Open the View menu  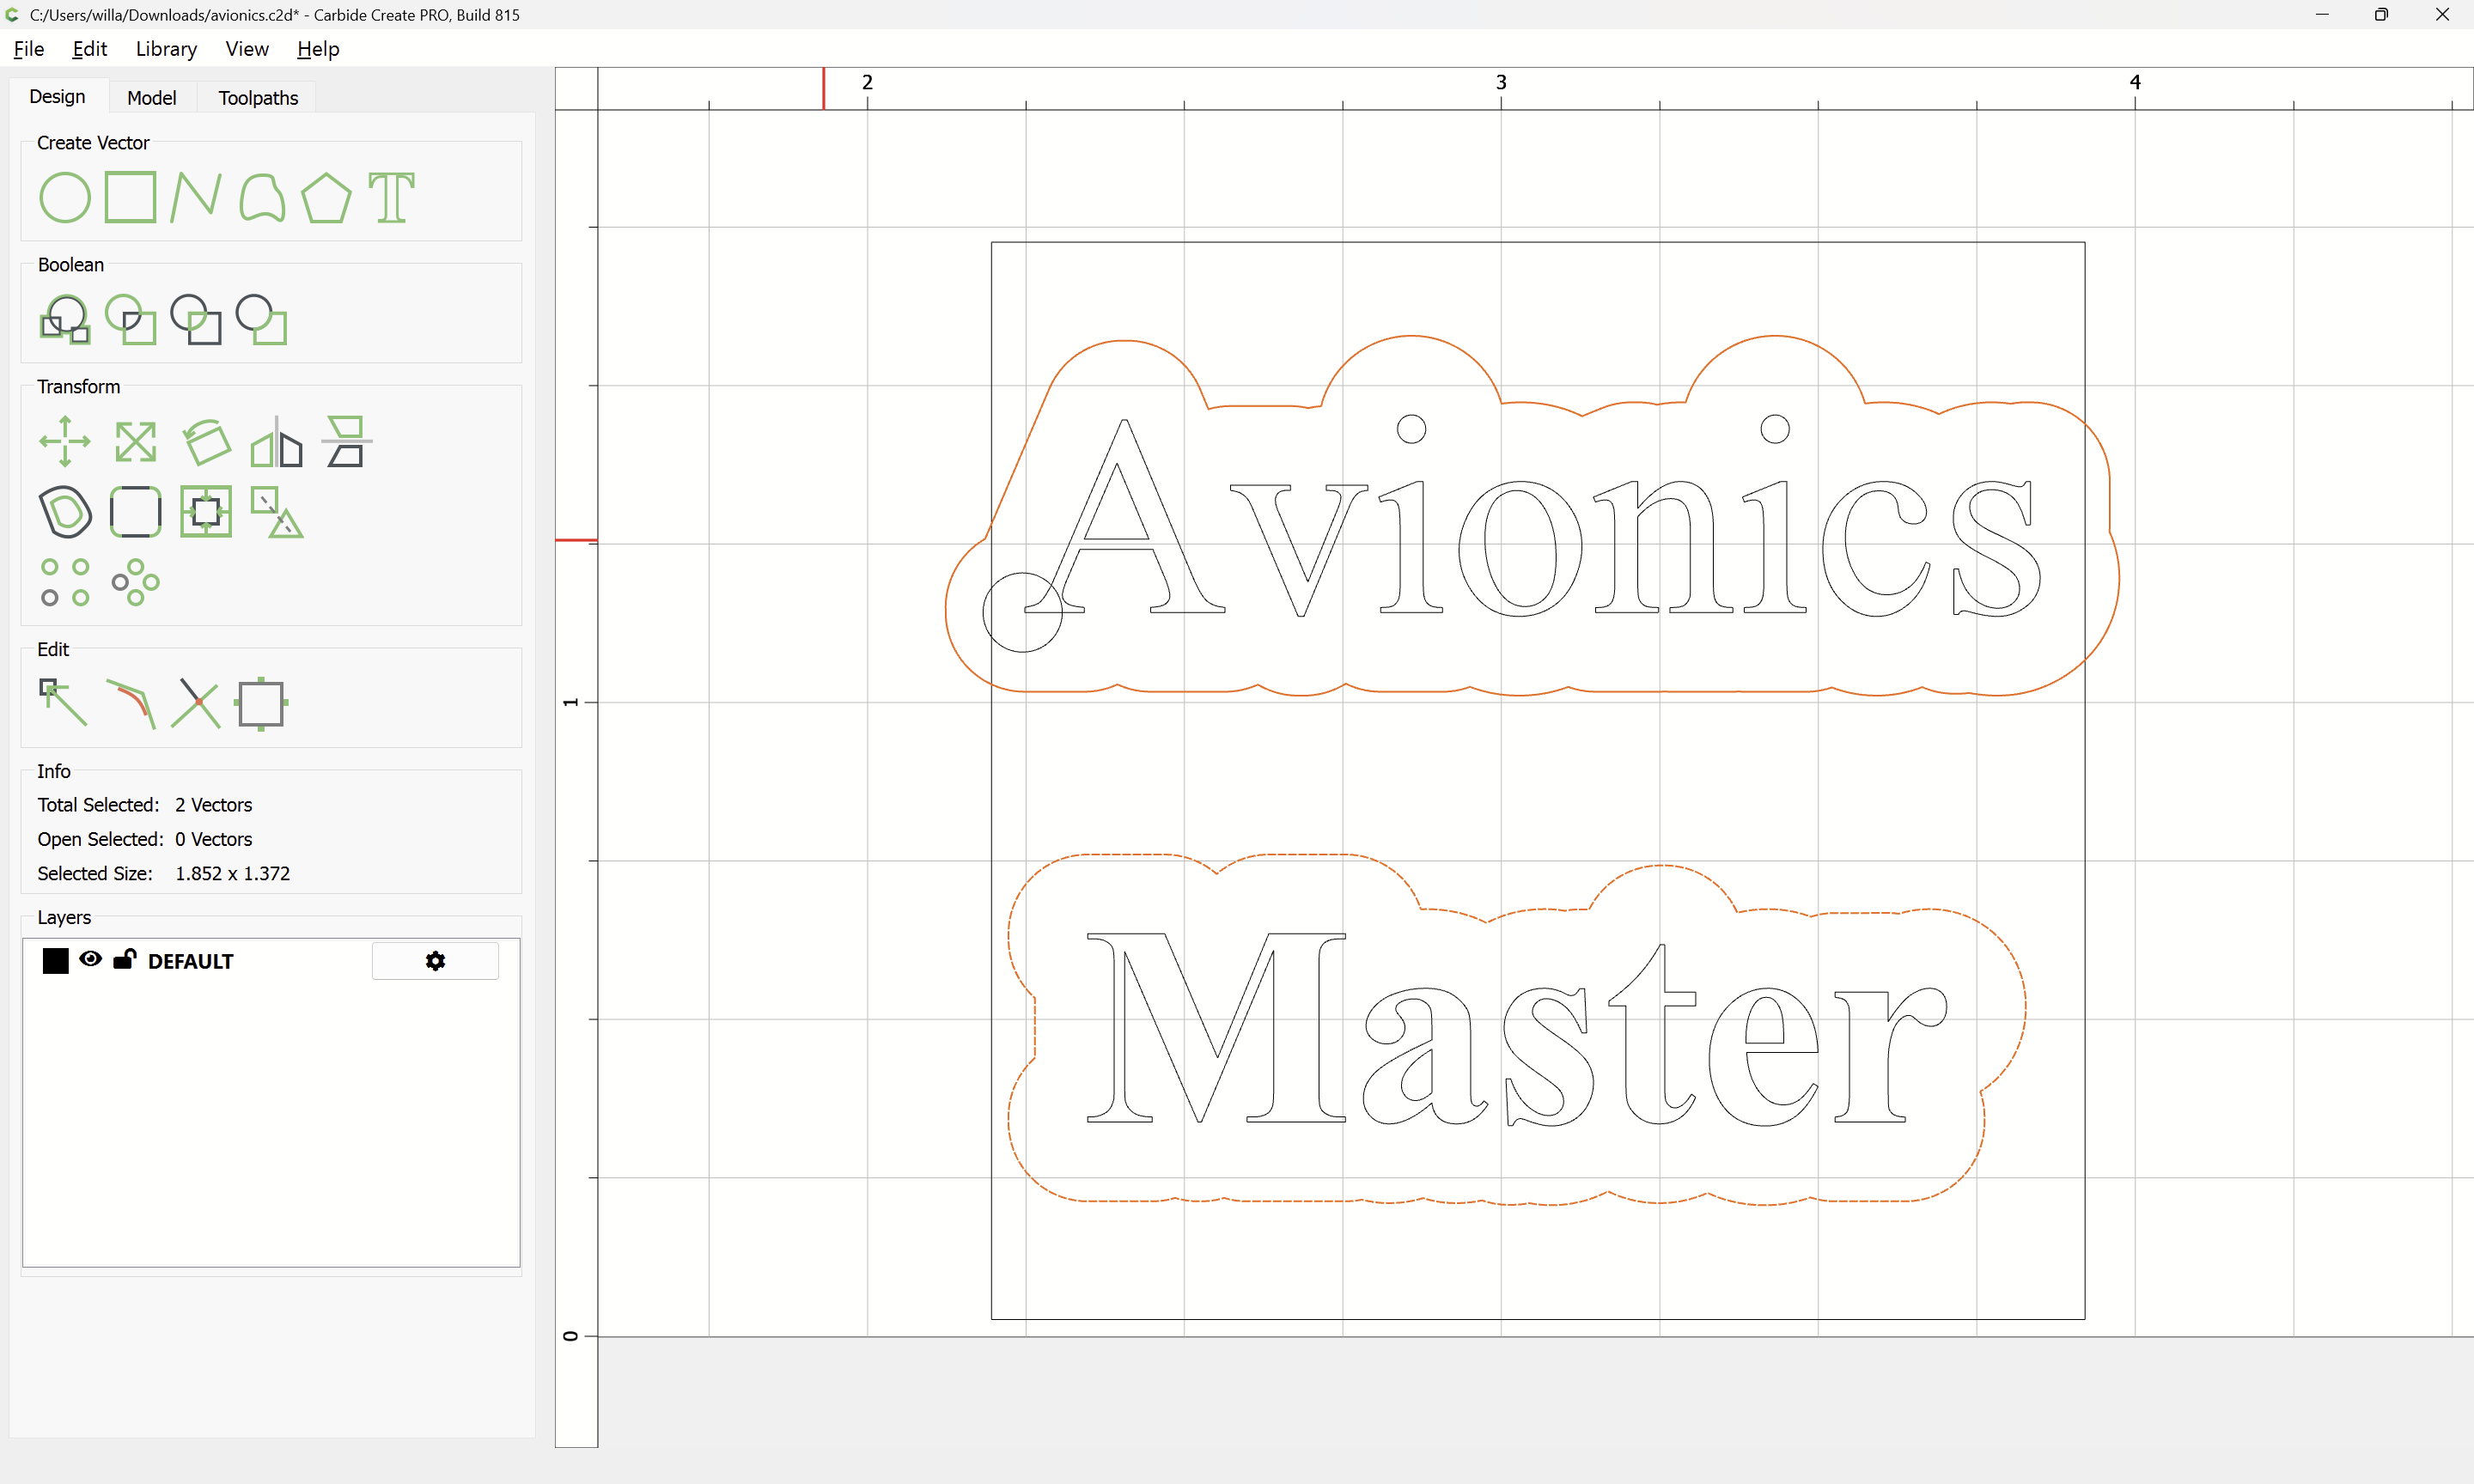247,49
